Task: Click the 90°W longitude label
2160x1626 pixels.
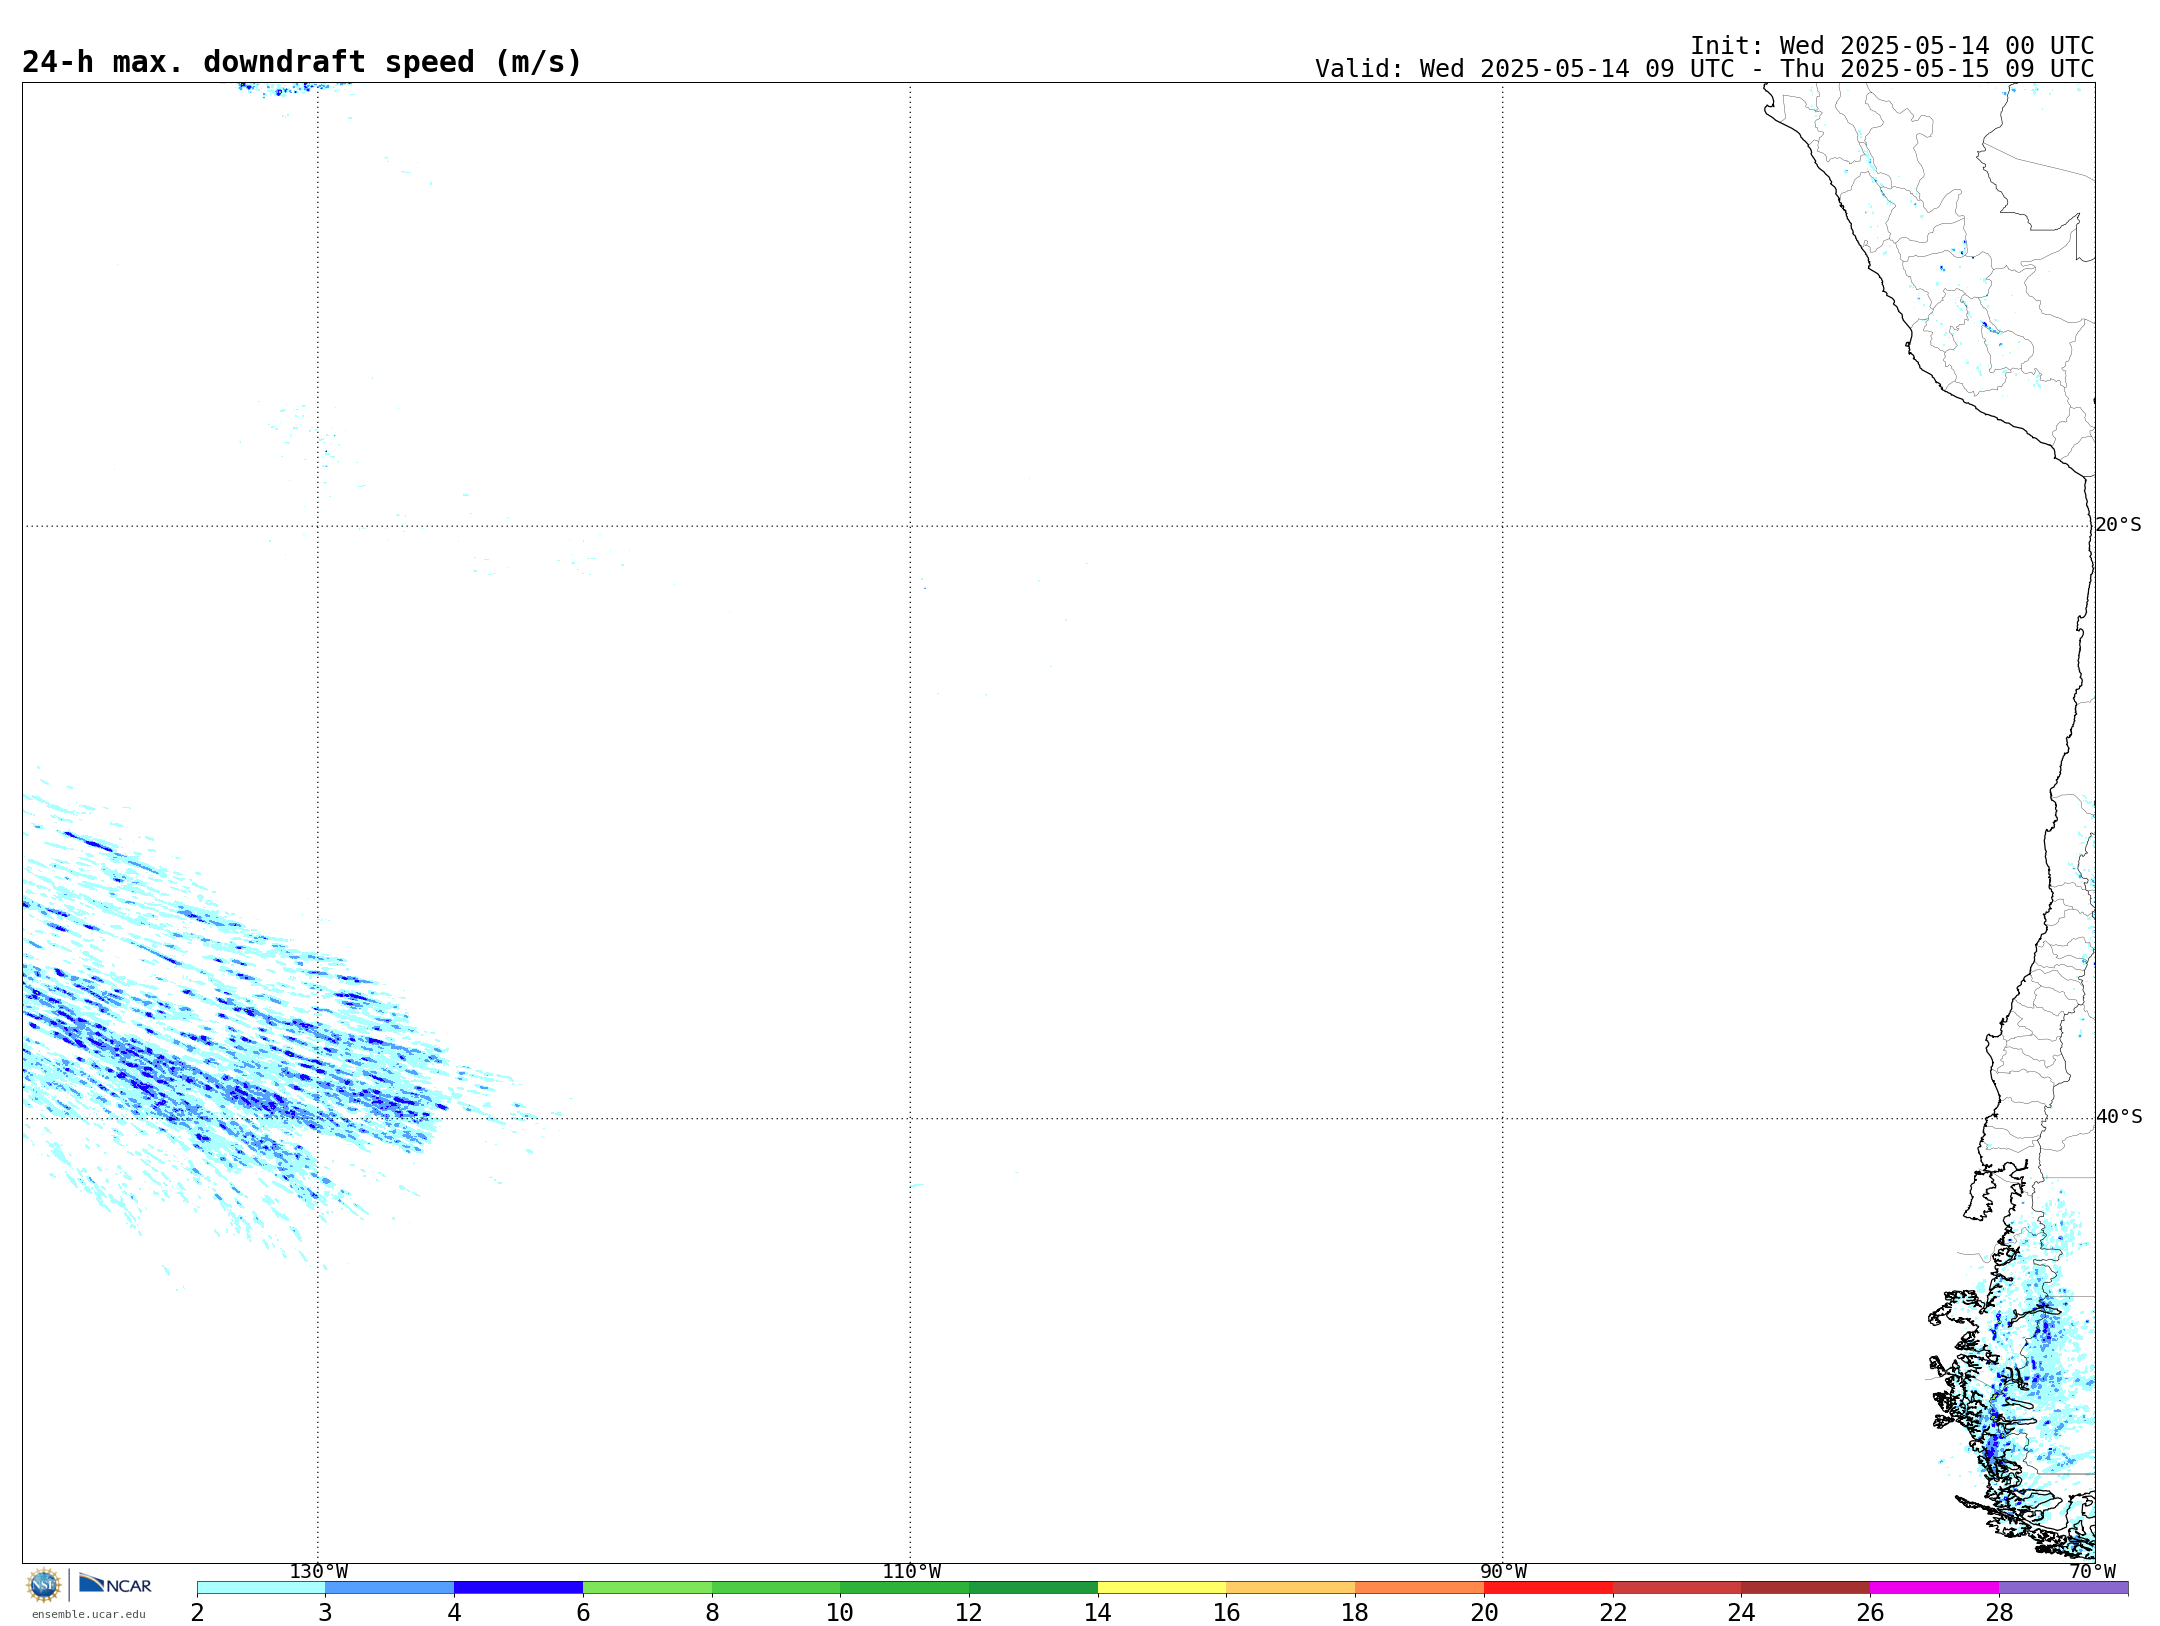Action: tap(1503, 1572)
